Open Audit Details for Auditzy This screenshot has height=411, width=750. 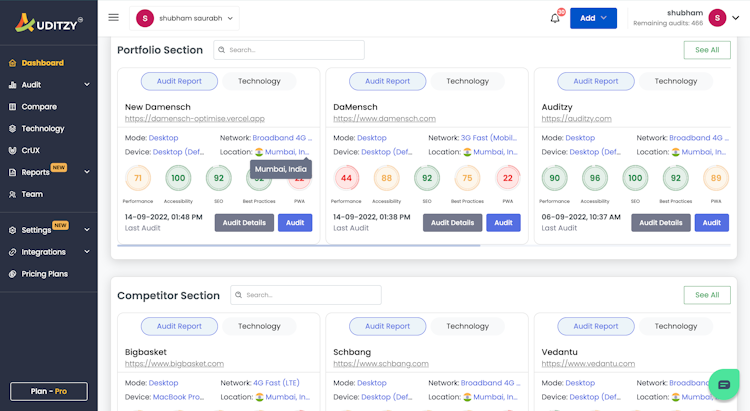[x=661, y=222]
